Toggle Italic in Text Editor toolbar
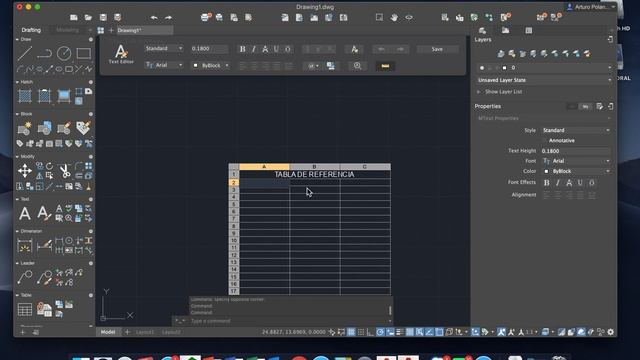 pos(253,49)
